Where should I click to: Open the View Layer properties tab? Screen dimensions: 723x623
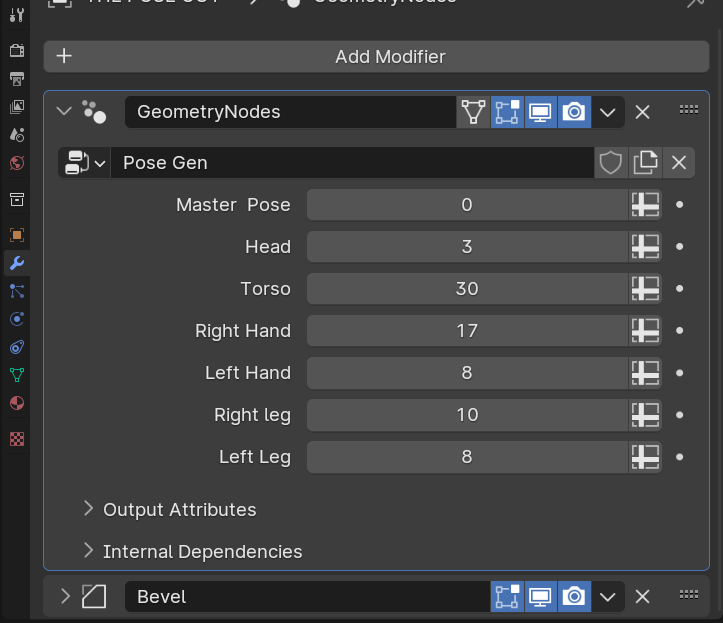point(17,107)
